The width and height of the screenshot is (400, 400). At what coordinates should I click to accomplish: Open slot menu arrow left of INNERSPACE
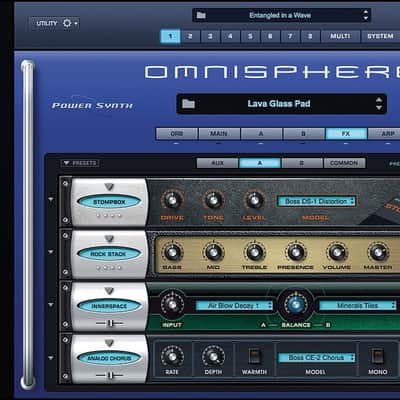pyautogui.click(x=51, y=304)
